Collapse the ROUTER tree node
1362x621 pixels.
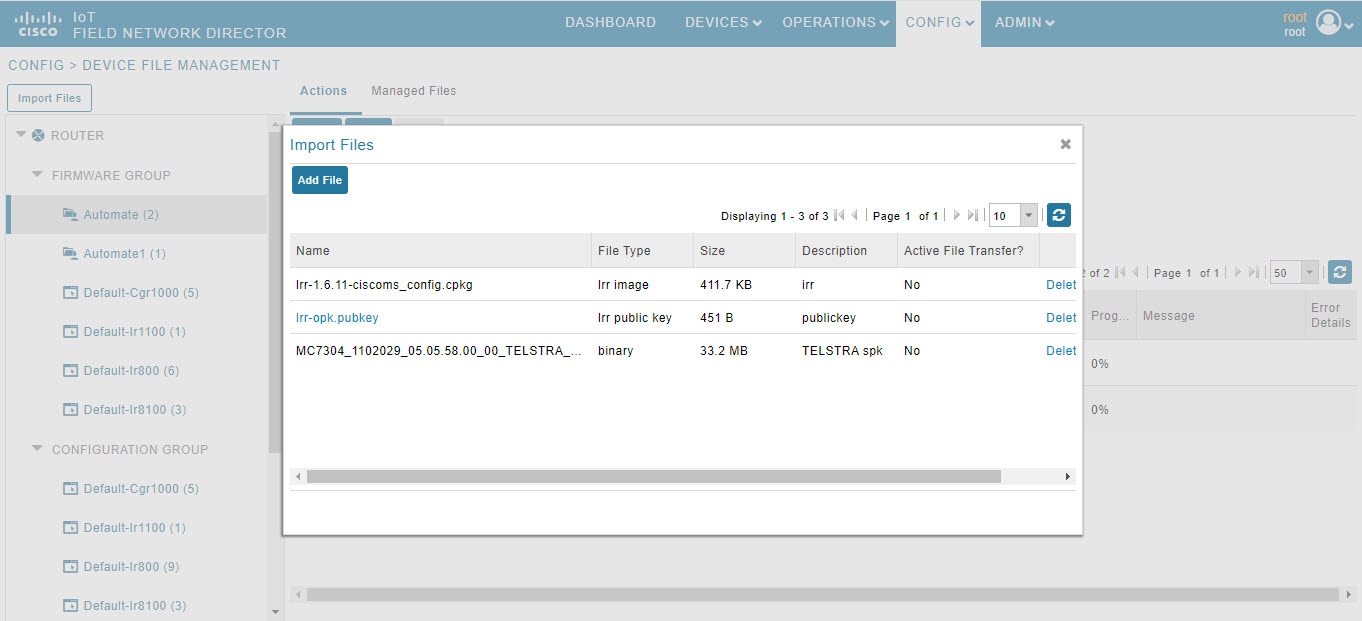(x=21, y=135)
